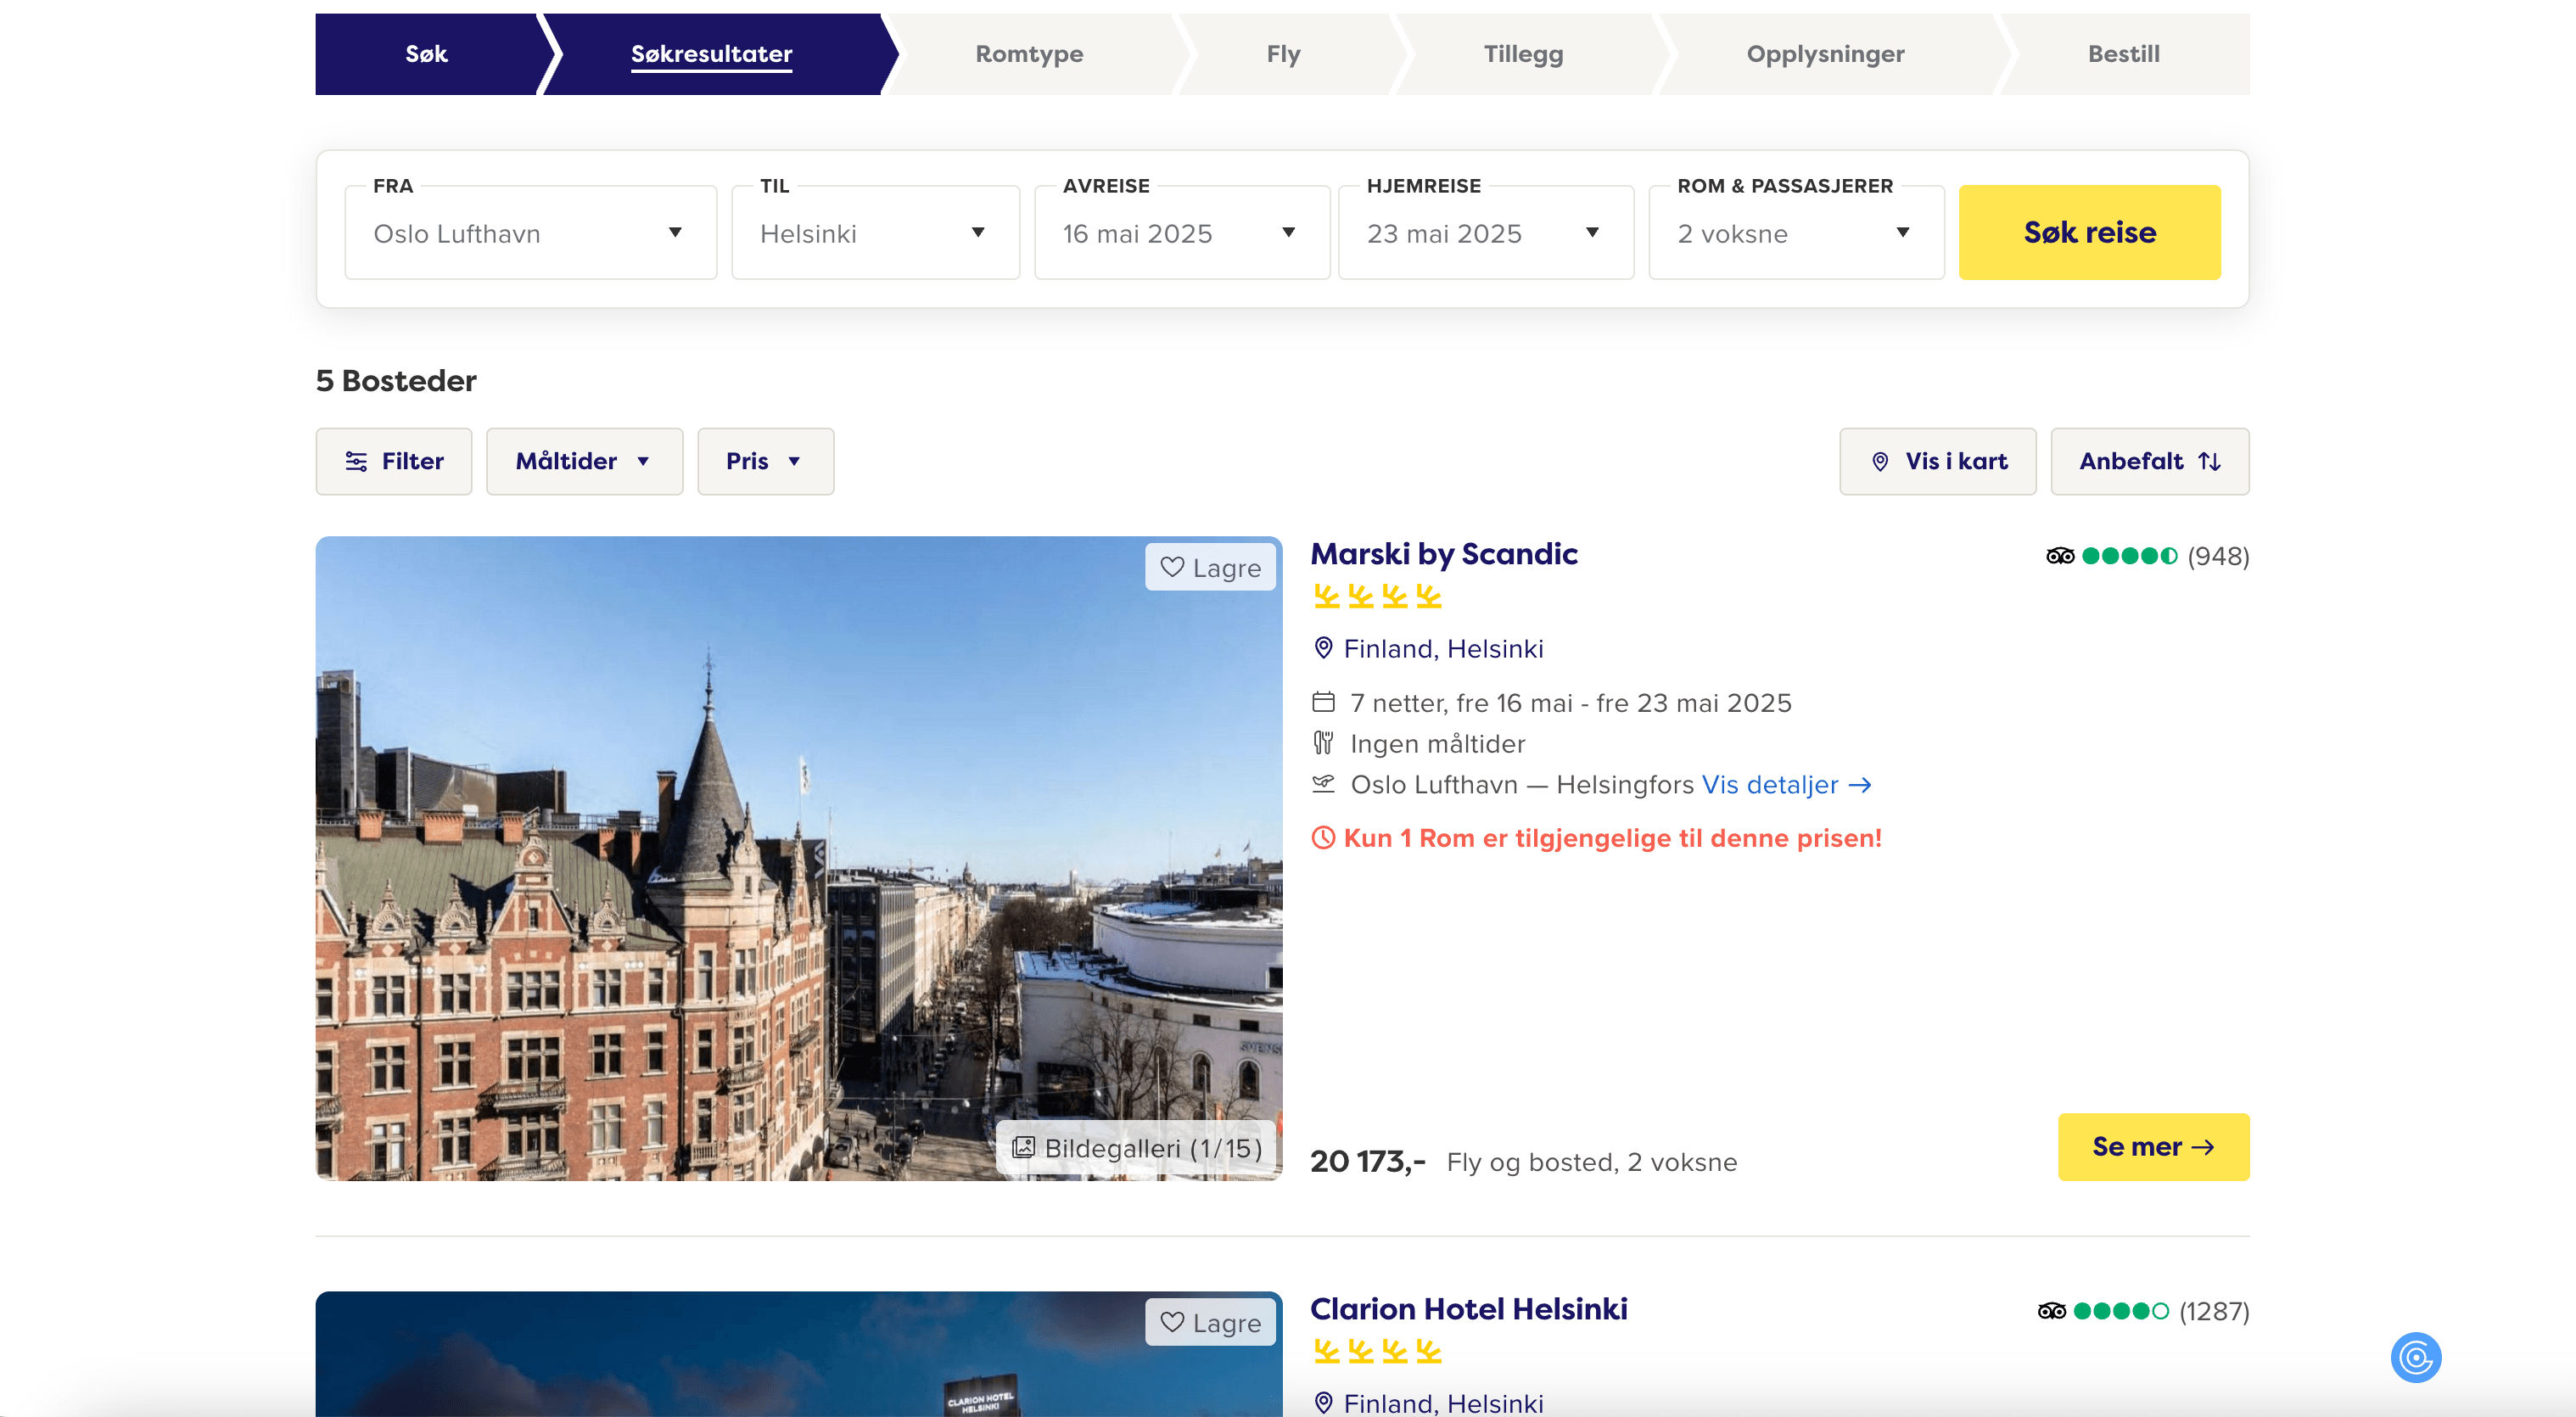Screen dimensions: 2576x1417
Task: Click the heart icon on the Clarion hotel image
Action: tap(1171, 1322)
